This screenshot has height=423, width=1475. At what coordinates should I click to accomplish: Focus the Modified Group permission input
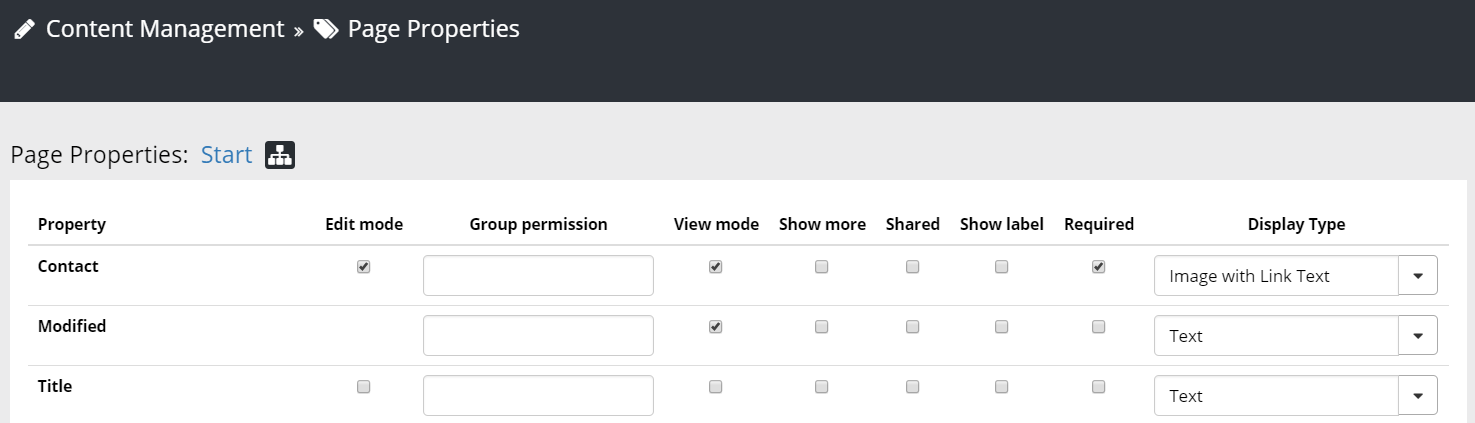[538, 336]
